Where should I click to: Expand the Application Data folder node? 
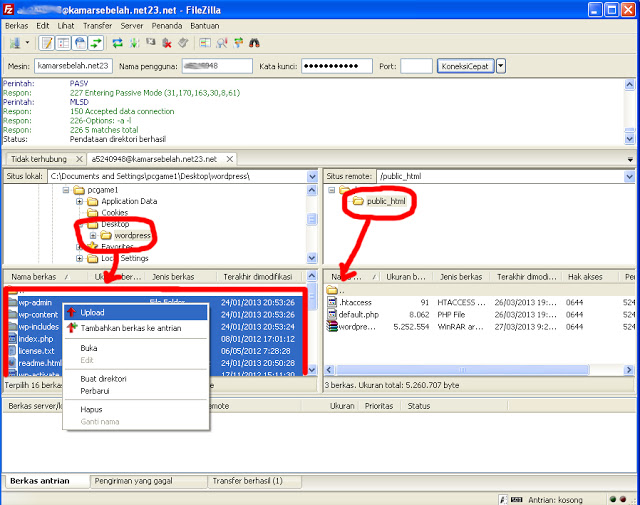coord(80,201)
